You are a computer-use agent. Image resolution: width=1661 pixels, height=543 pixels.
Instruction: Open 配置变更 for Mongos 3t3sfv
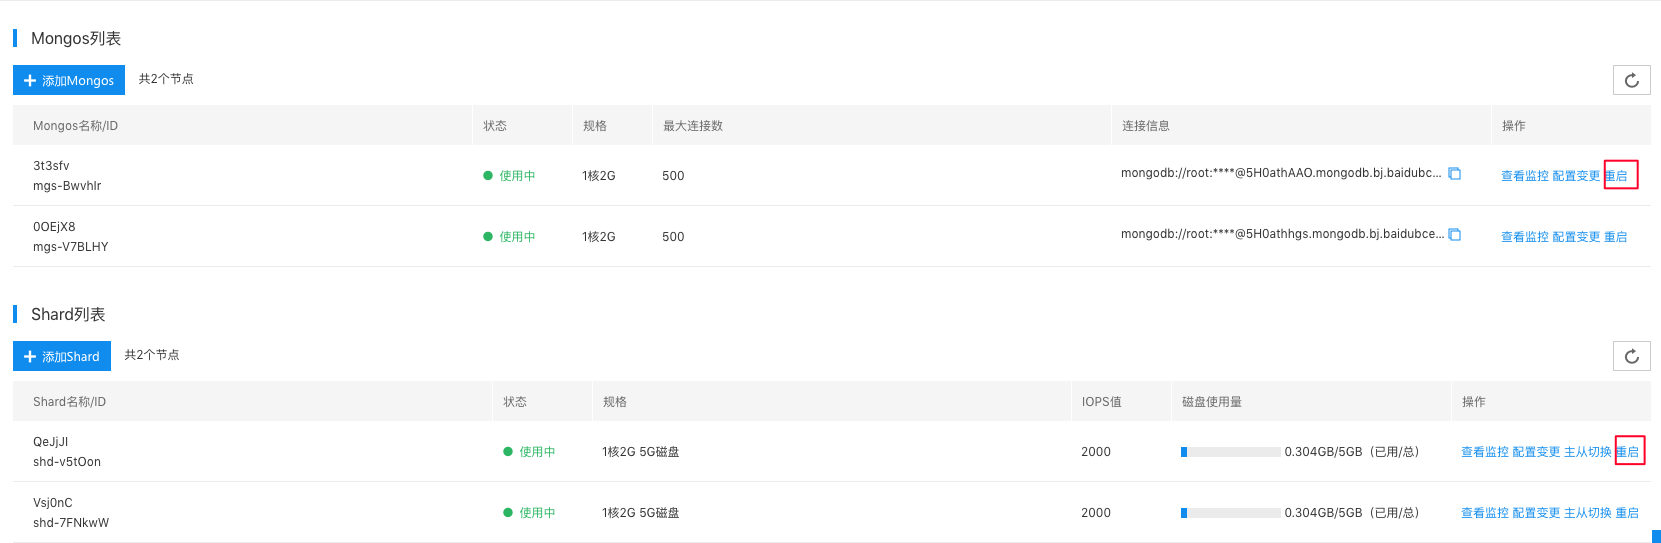pos(1576,176)
